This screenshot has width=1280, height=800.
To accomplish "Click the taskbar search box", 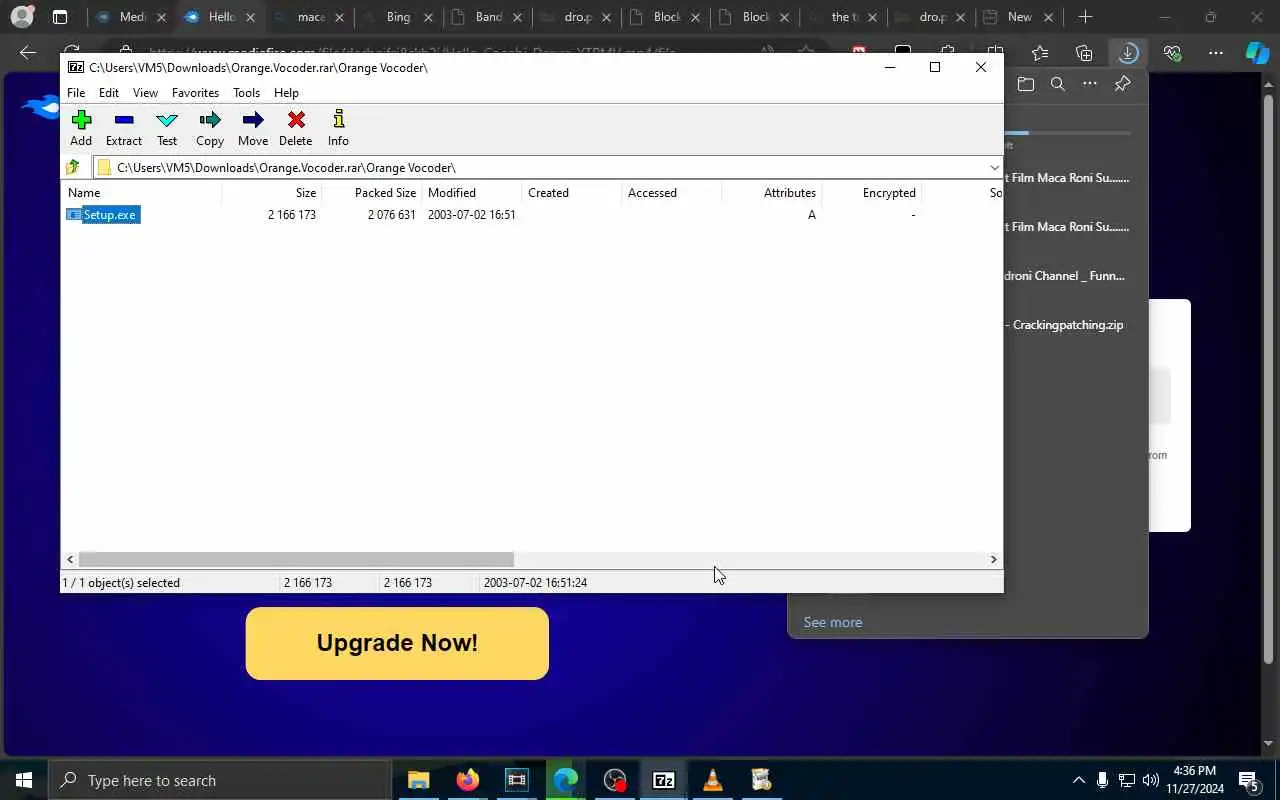I will (x=219, y=781).
